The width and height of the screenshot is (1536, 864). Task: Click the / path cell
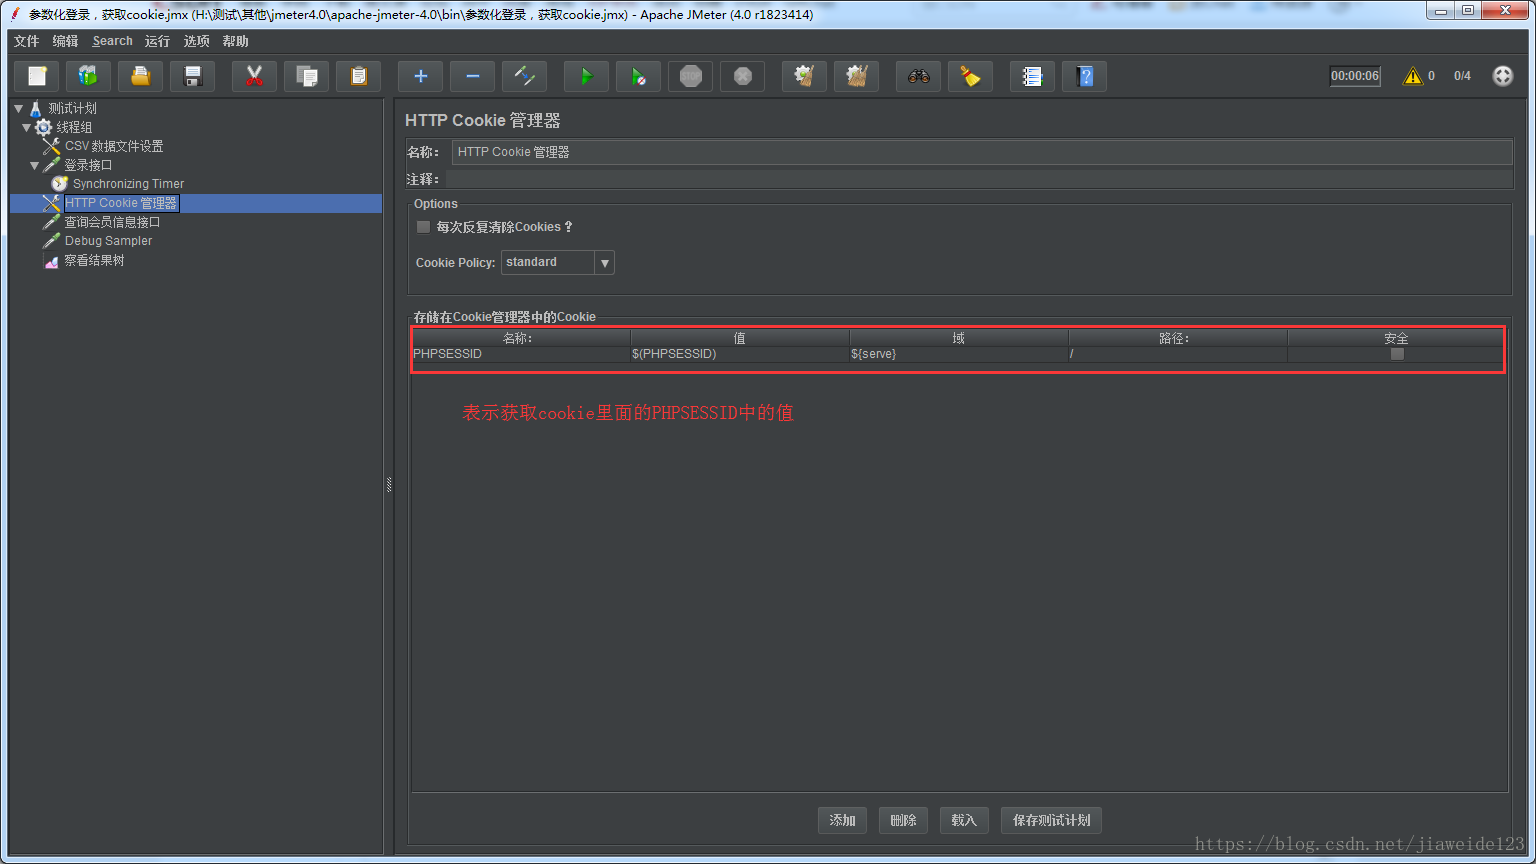click(x=1178, y=354)
